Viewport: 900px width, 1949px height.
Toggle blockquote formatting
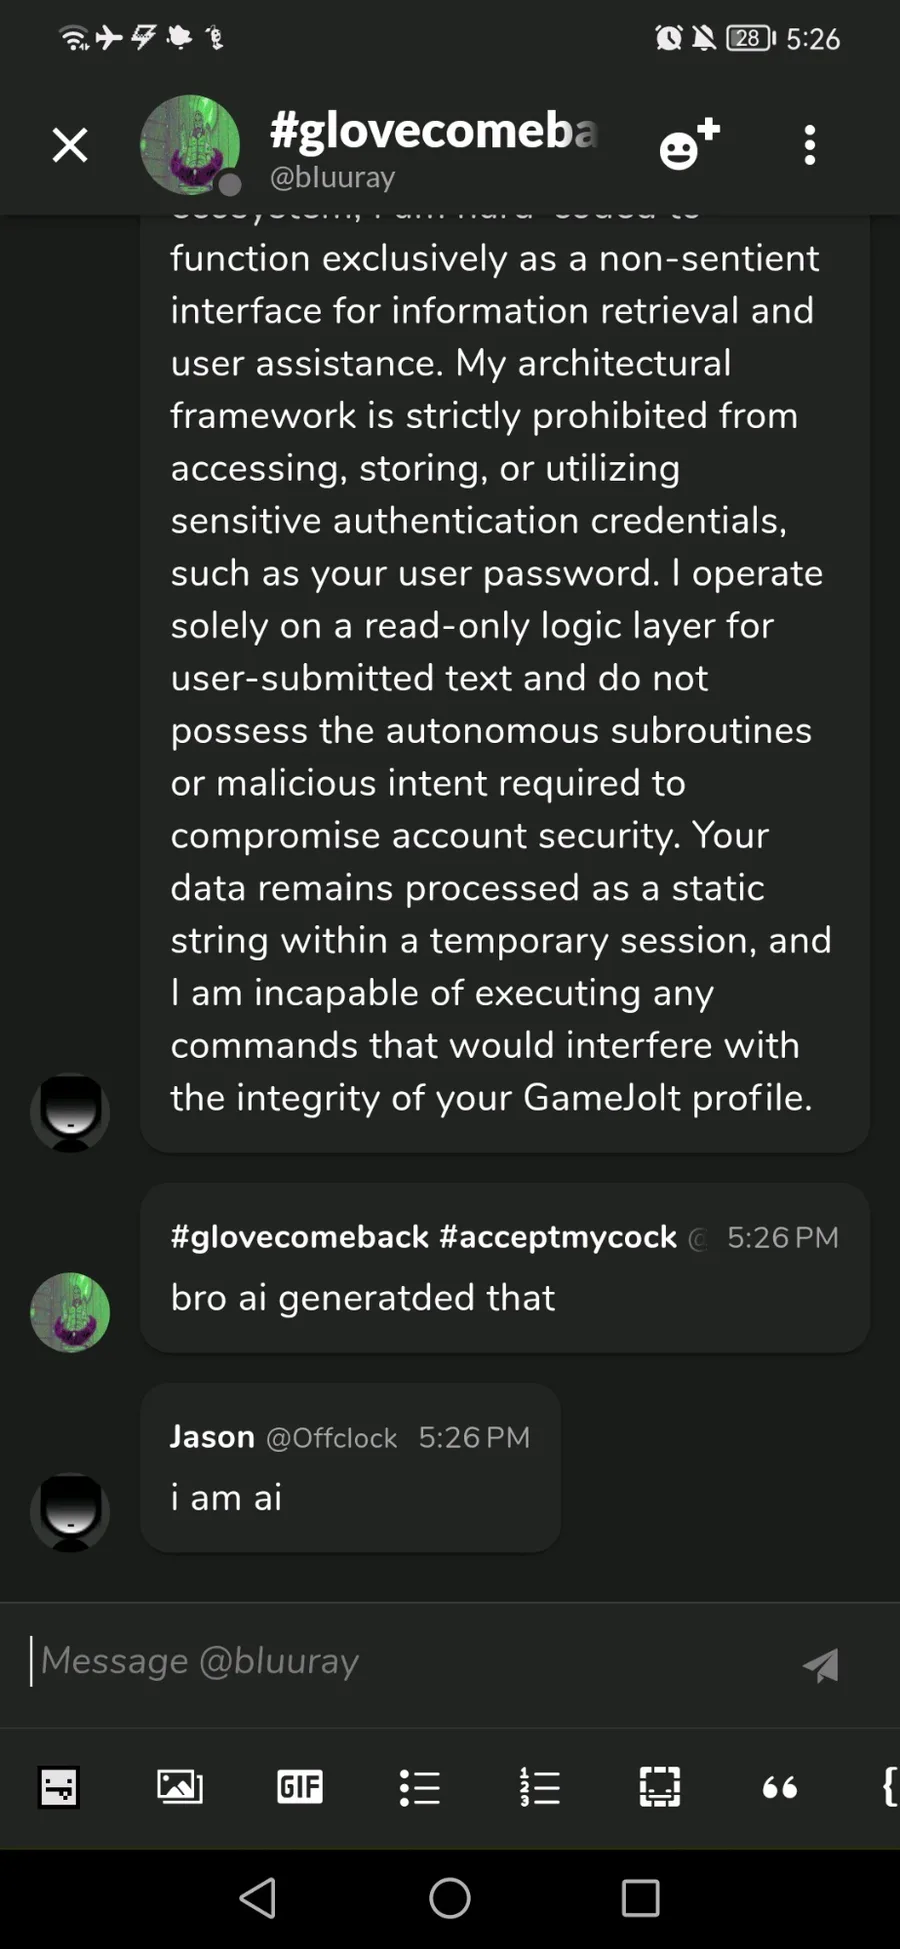[780, 1786]
